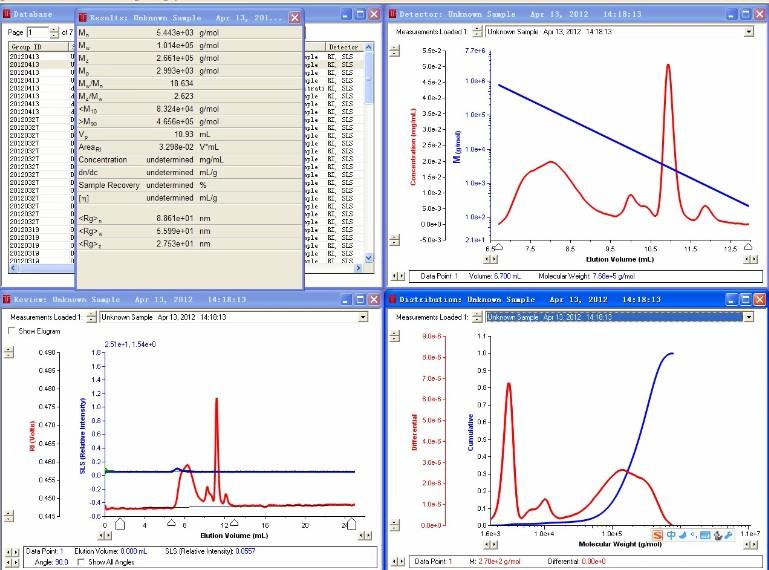Click the upper Y-axis range stepper in the Review plot

pos(9,352)
